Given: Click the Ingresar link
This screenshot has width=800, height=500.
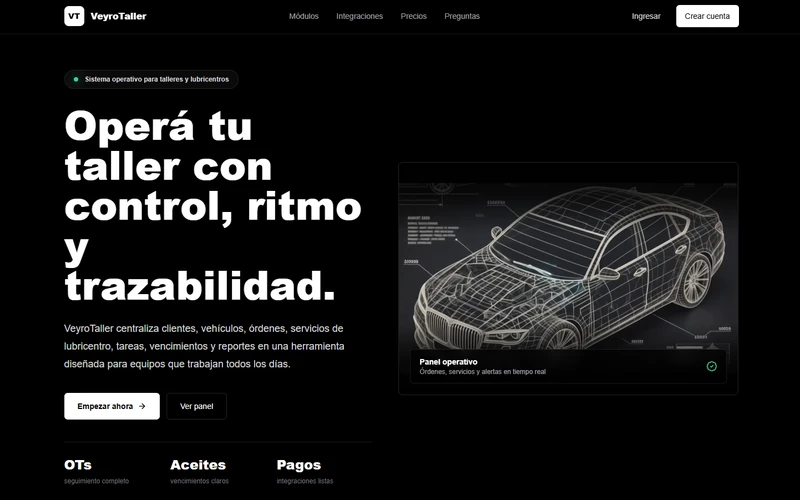Looking at the screenshot, I should 646,16.
